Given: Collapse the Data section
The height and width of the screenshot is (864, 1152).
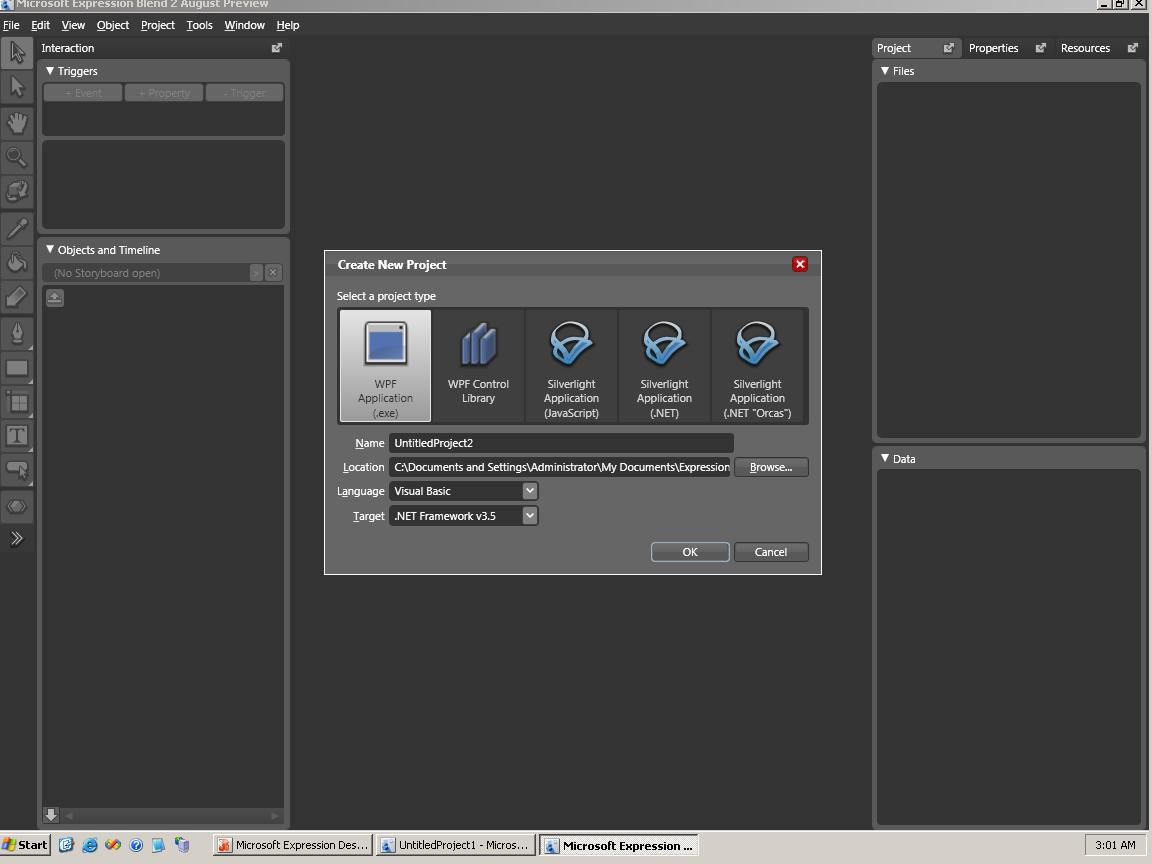Looking at the screenshot, I should [x=885, y=458].
